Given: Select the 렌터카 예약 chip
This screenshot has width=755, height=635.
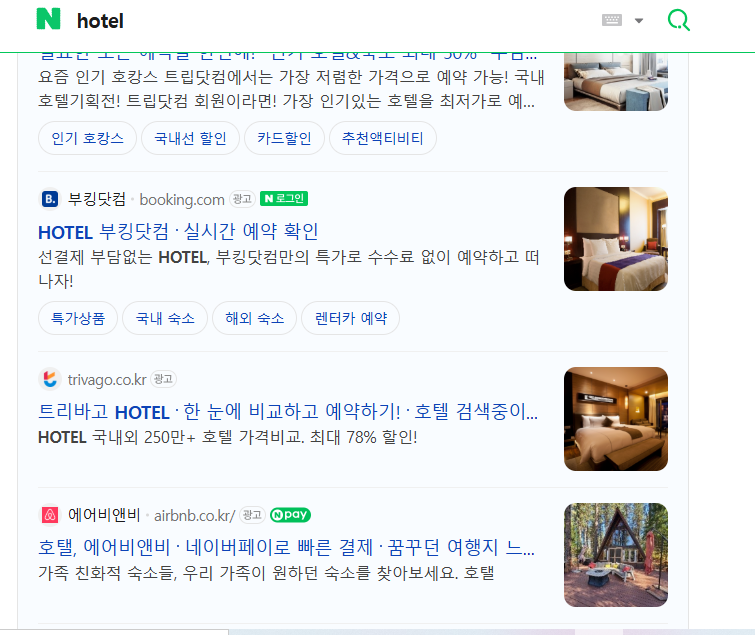Looking at the screenshot, I should 351,318.
